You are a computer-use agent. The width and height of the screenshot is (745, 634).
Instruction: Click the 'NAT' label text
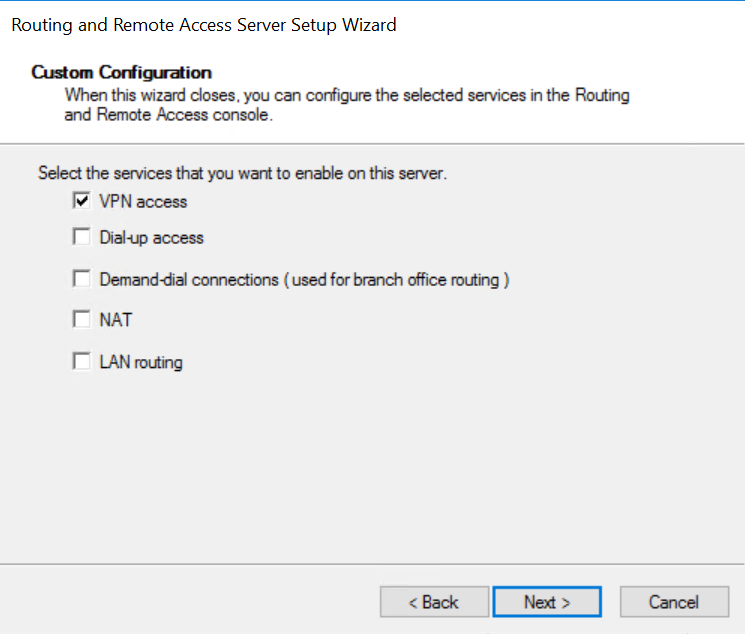[x=116, y=320]
